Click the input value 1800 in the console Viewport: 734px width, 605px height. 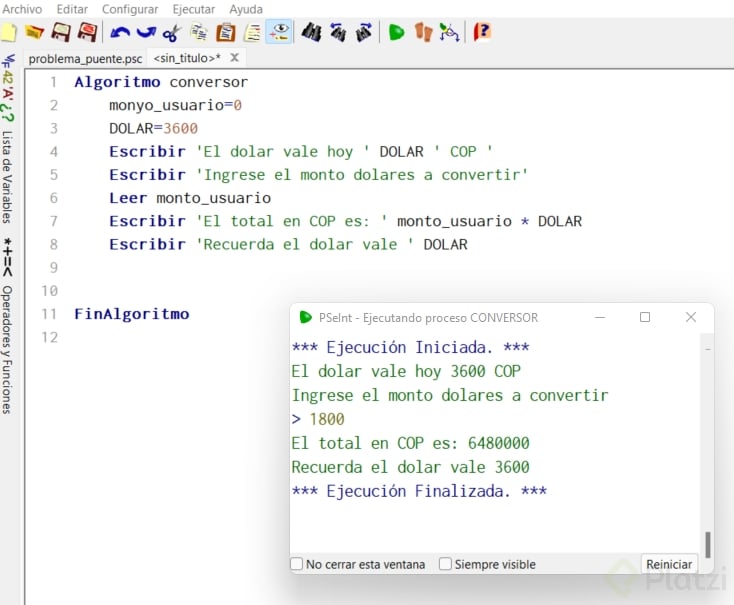(327, 419)
